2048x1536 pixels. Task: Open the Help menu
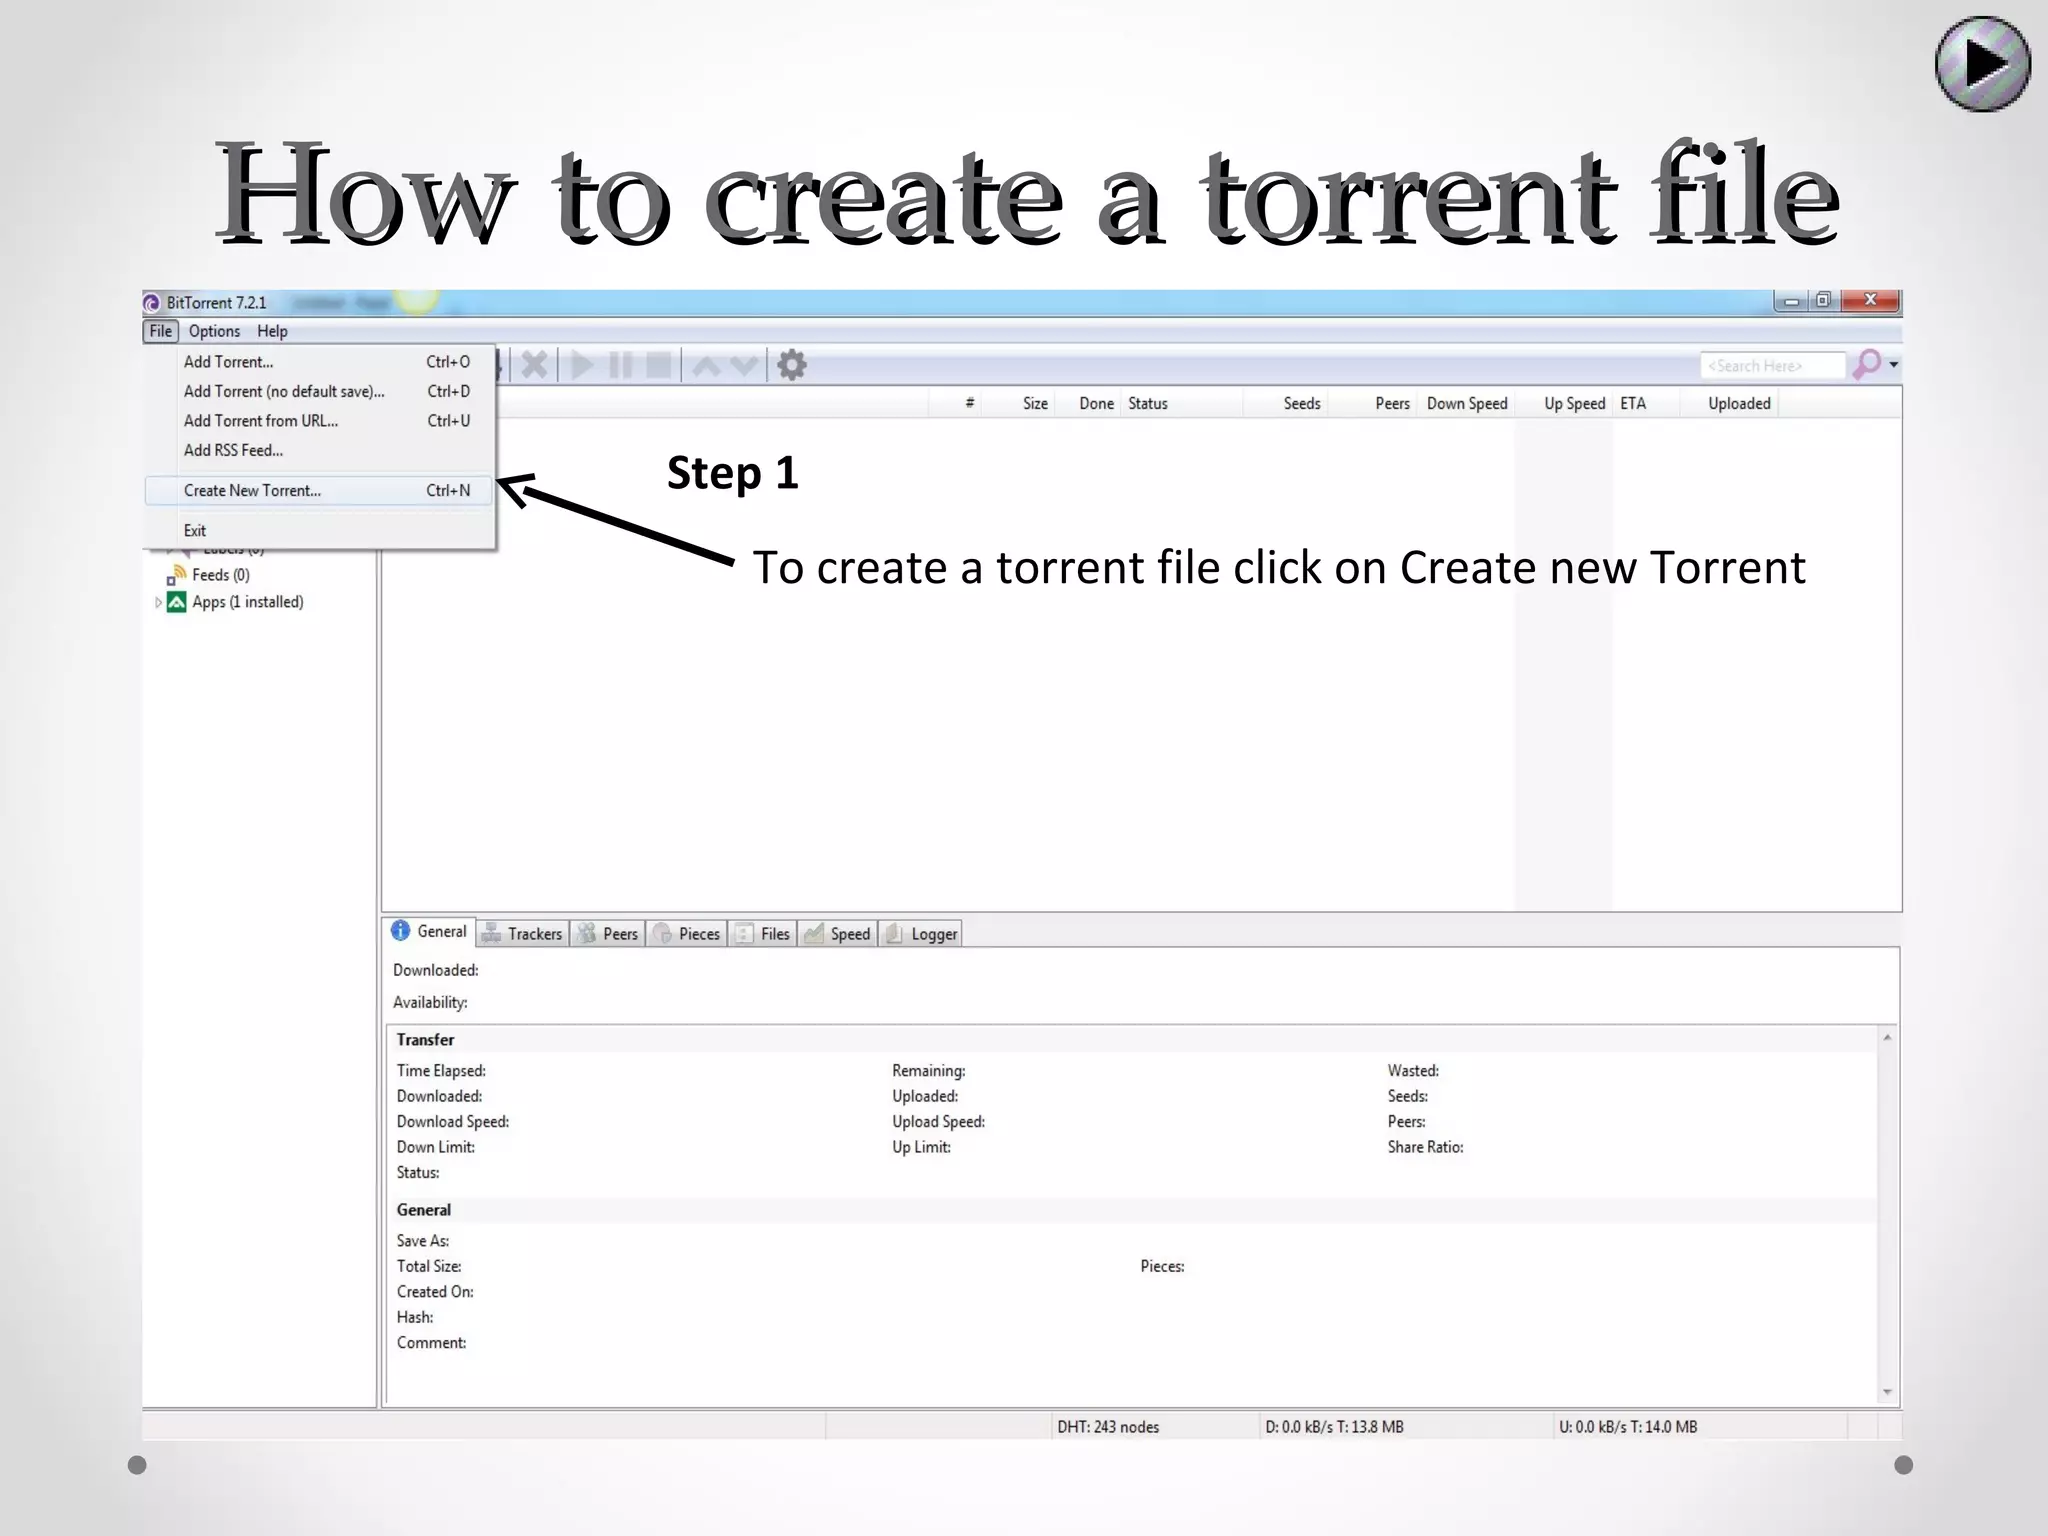[272, 331]
